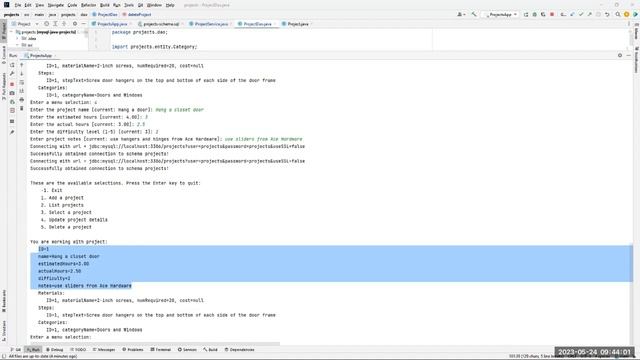
Task: Open the Project view dropdown
Action: pyautogui.click(x=25, y=24)
